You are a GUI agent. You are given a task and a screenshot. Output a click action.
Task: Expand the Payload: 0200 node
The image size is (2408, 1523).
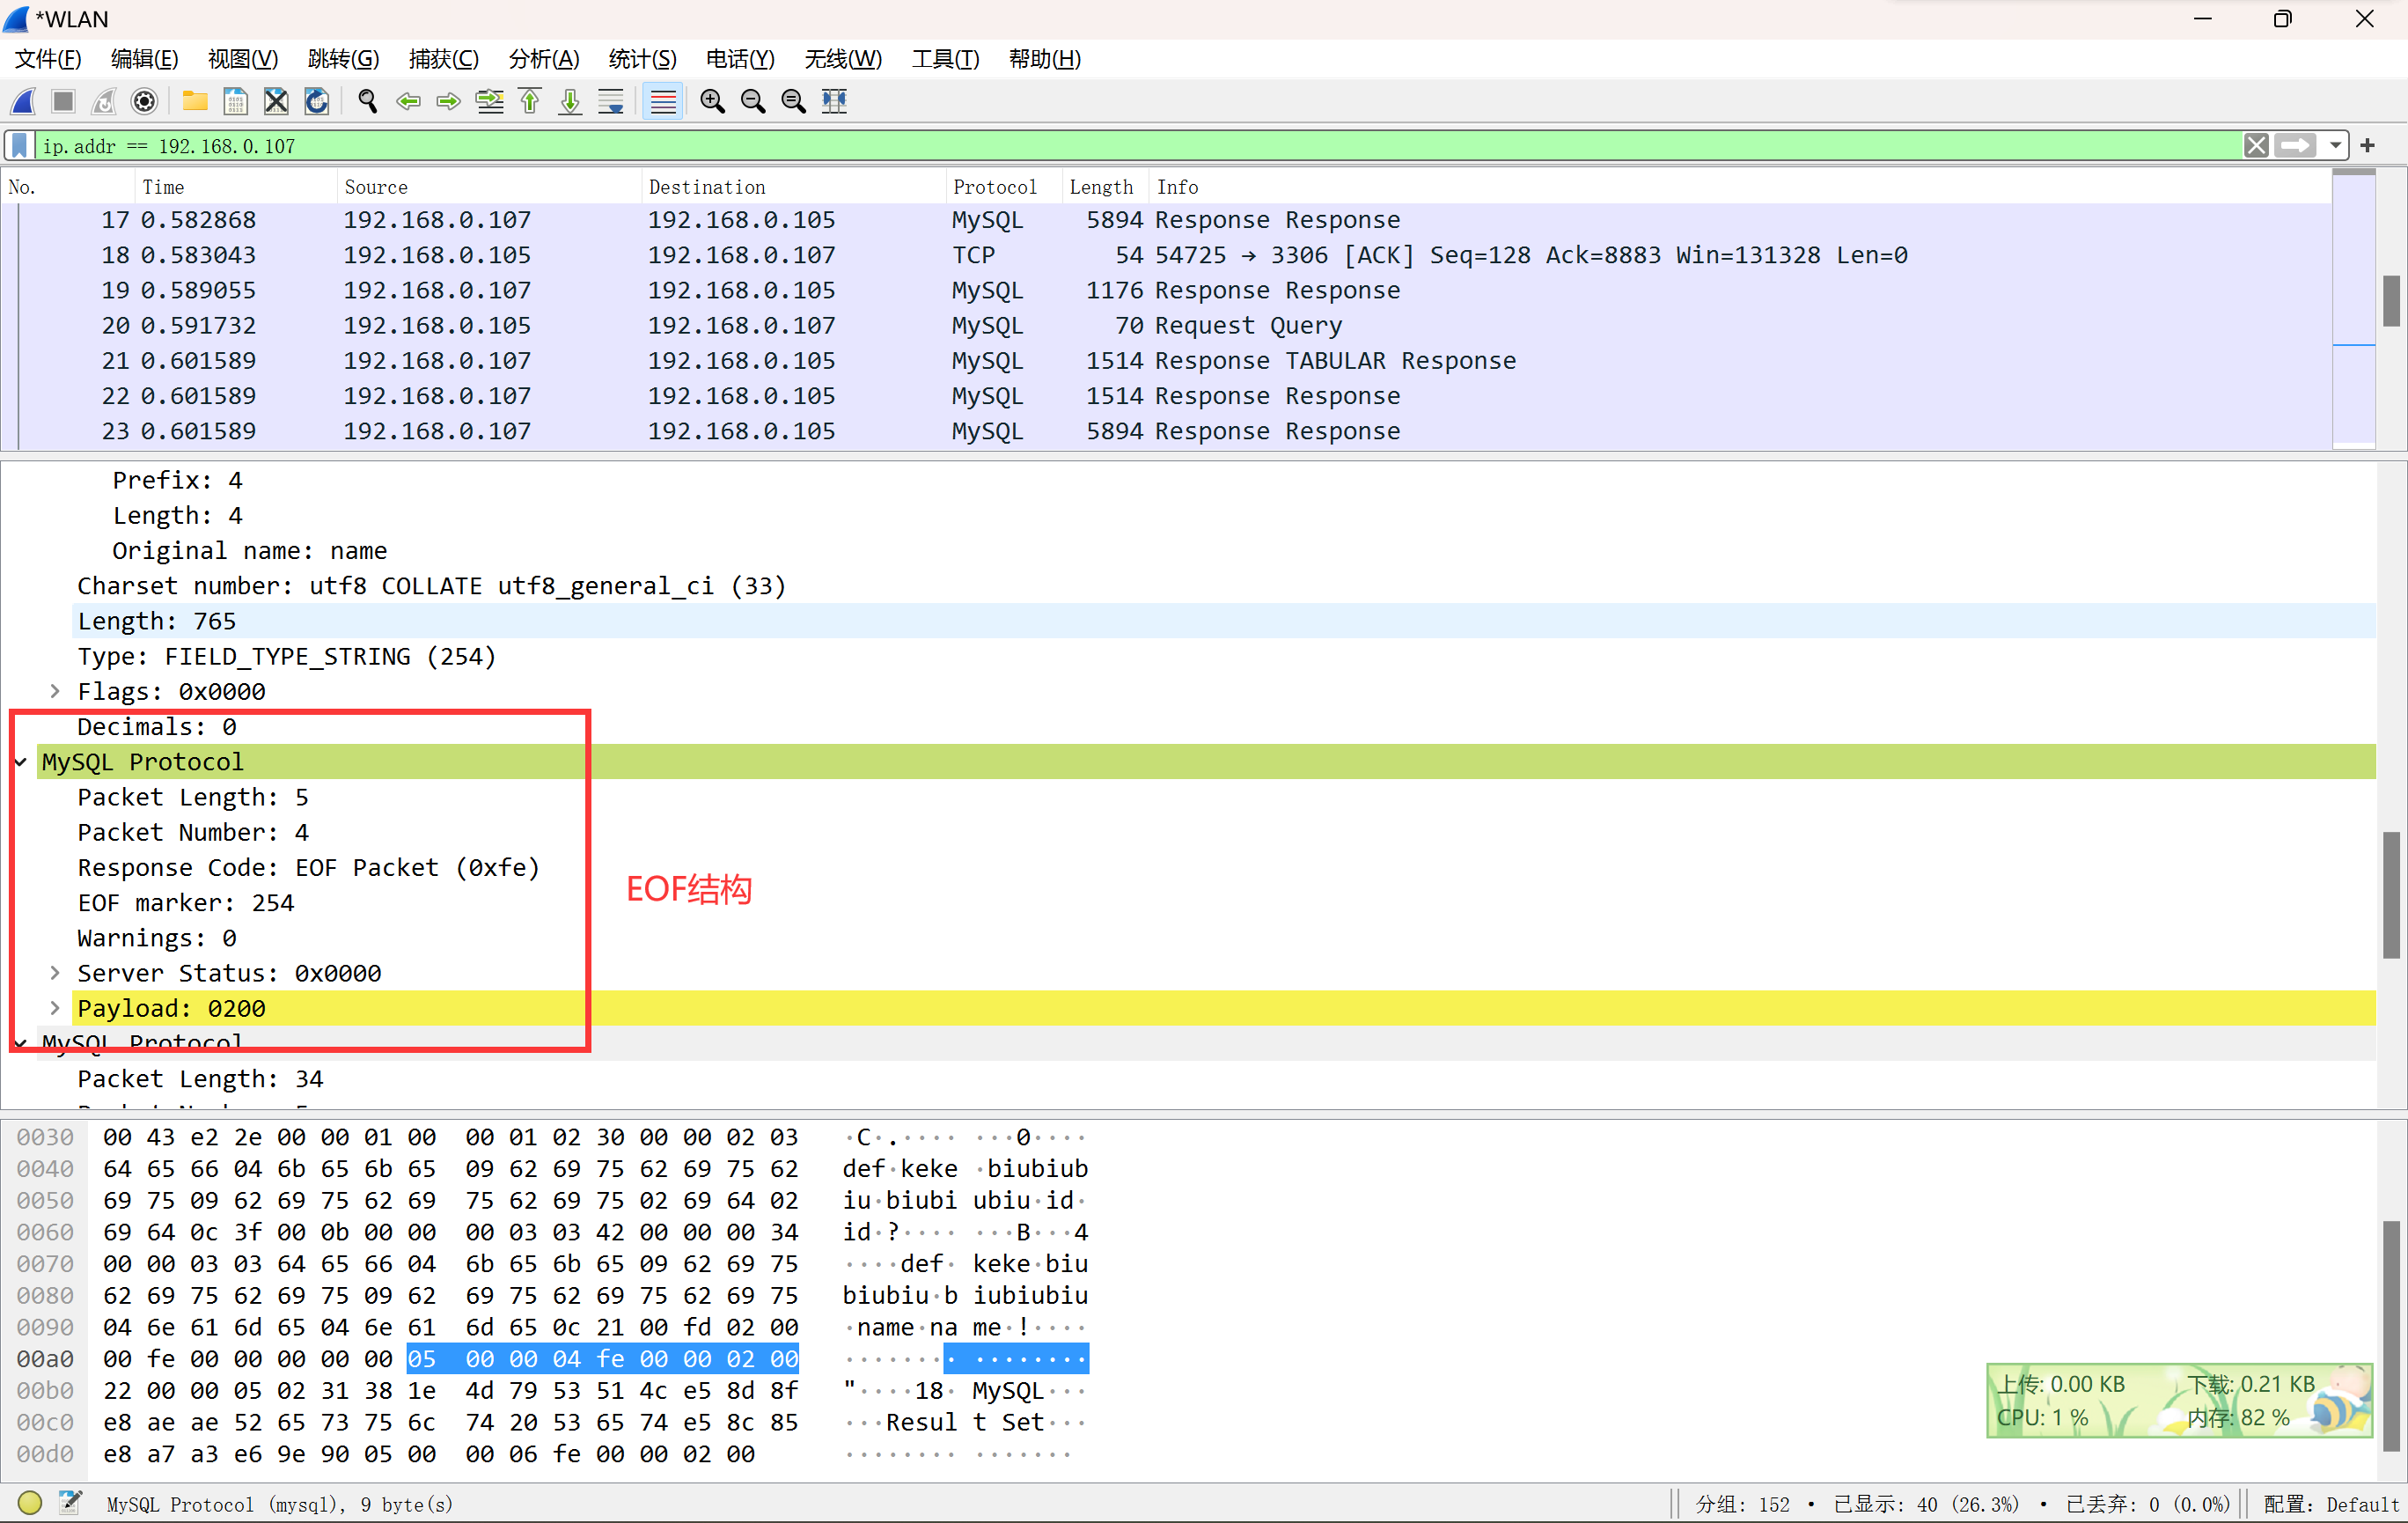click(x=55, y=1008)
